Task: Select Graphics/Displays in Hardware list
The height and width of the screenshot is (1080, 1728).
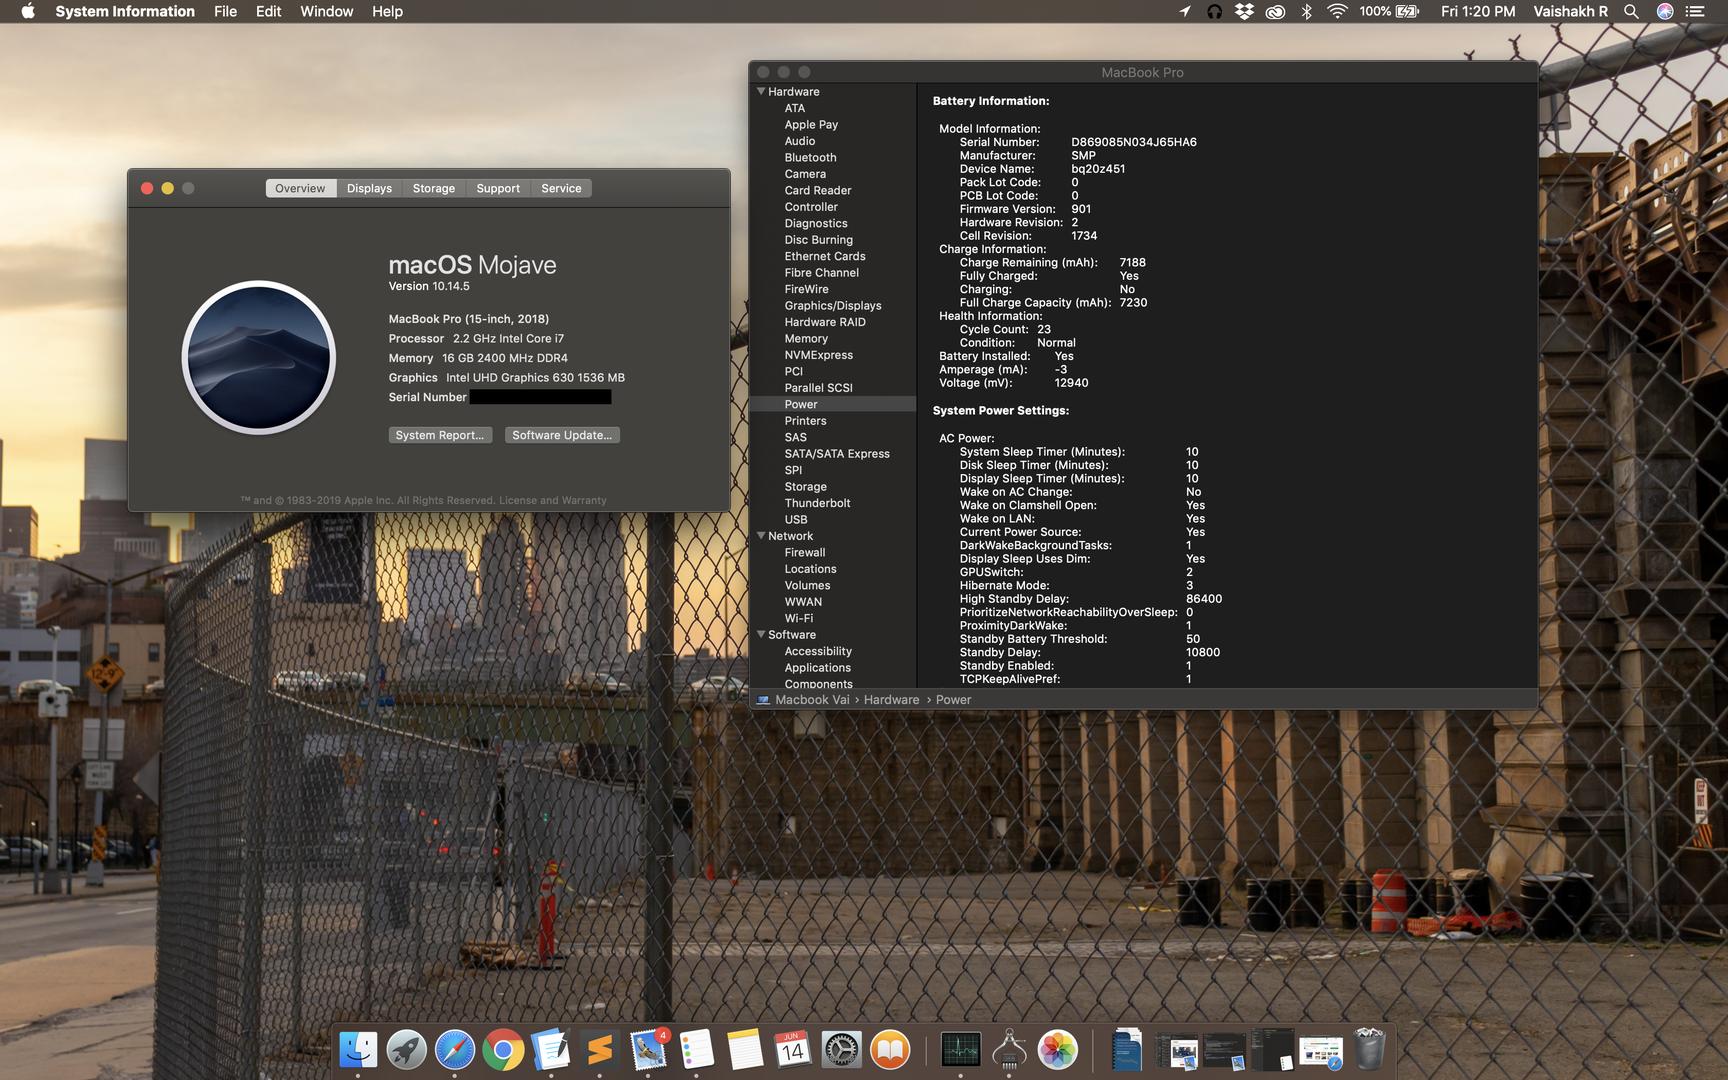Action: click(x=833, y=305)
